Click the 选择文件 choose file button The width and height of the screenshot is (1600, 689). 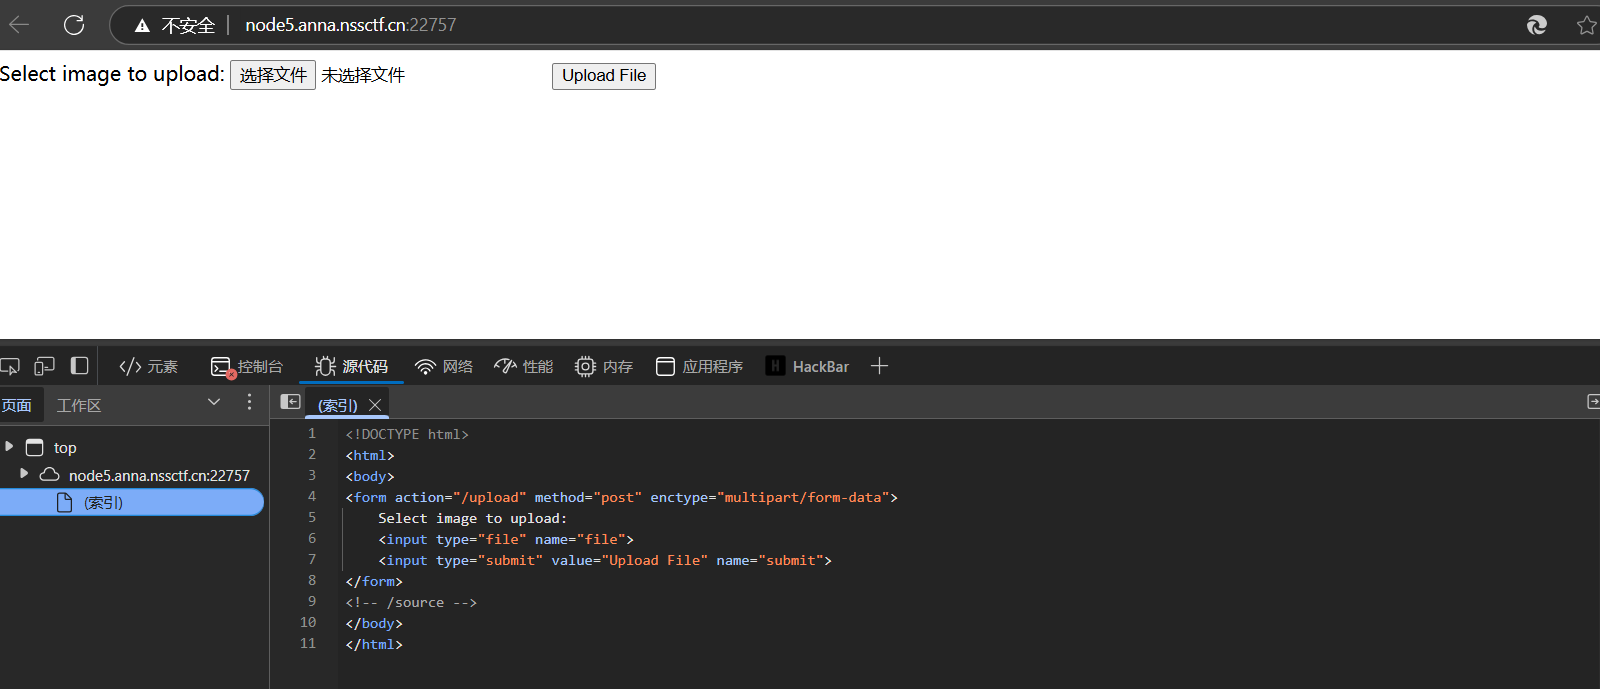pos(272,75)
